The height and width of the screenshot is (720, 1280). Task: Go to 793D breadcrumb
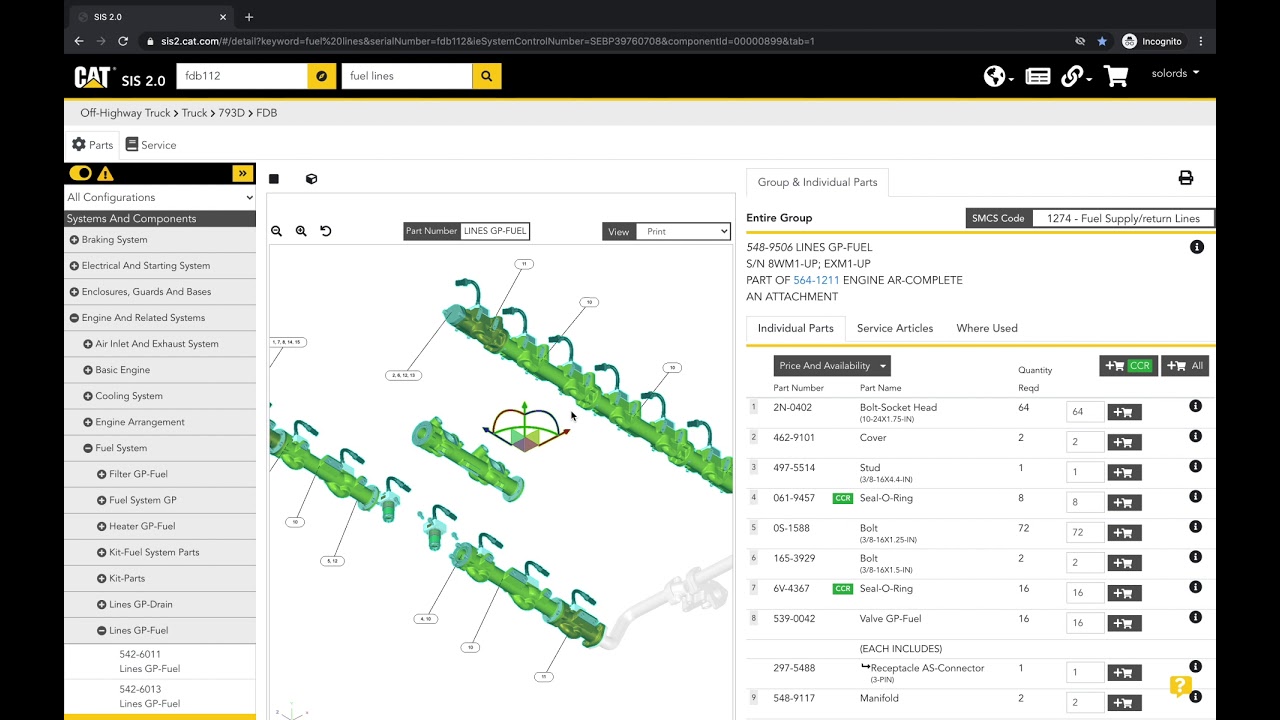(x=231, y=113)
